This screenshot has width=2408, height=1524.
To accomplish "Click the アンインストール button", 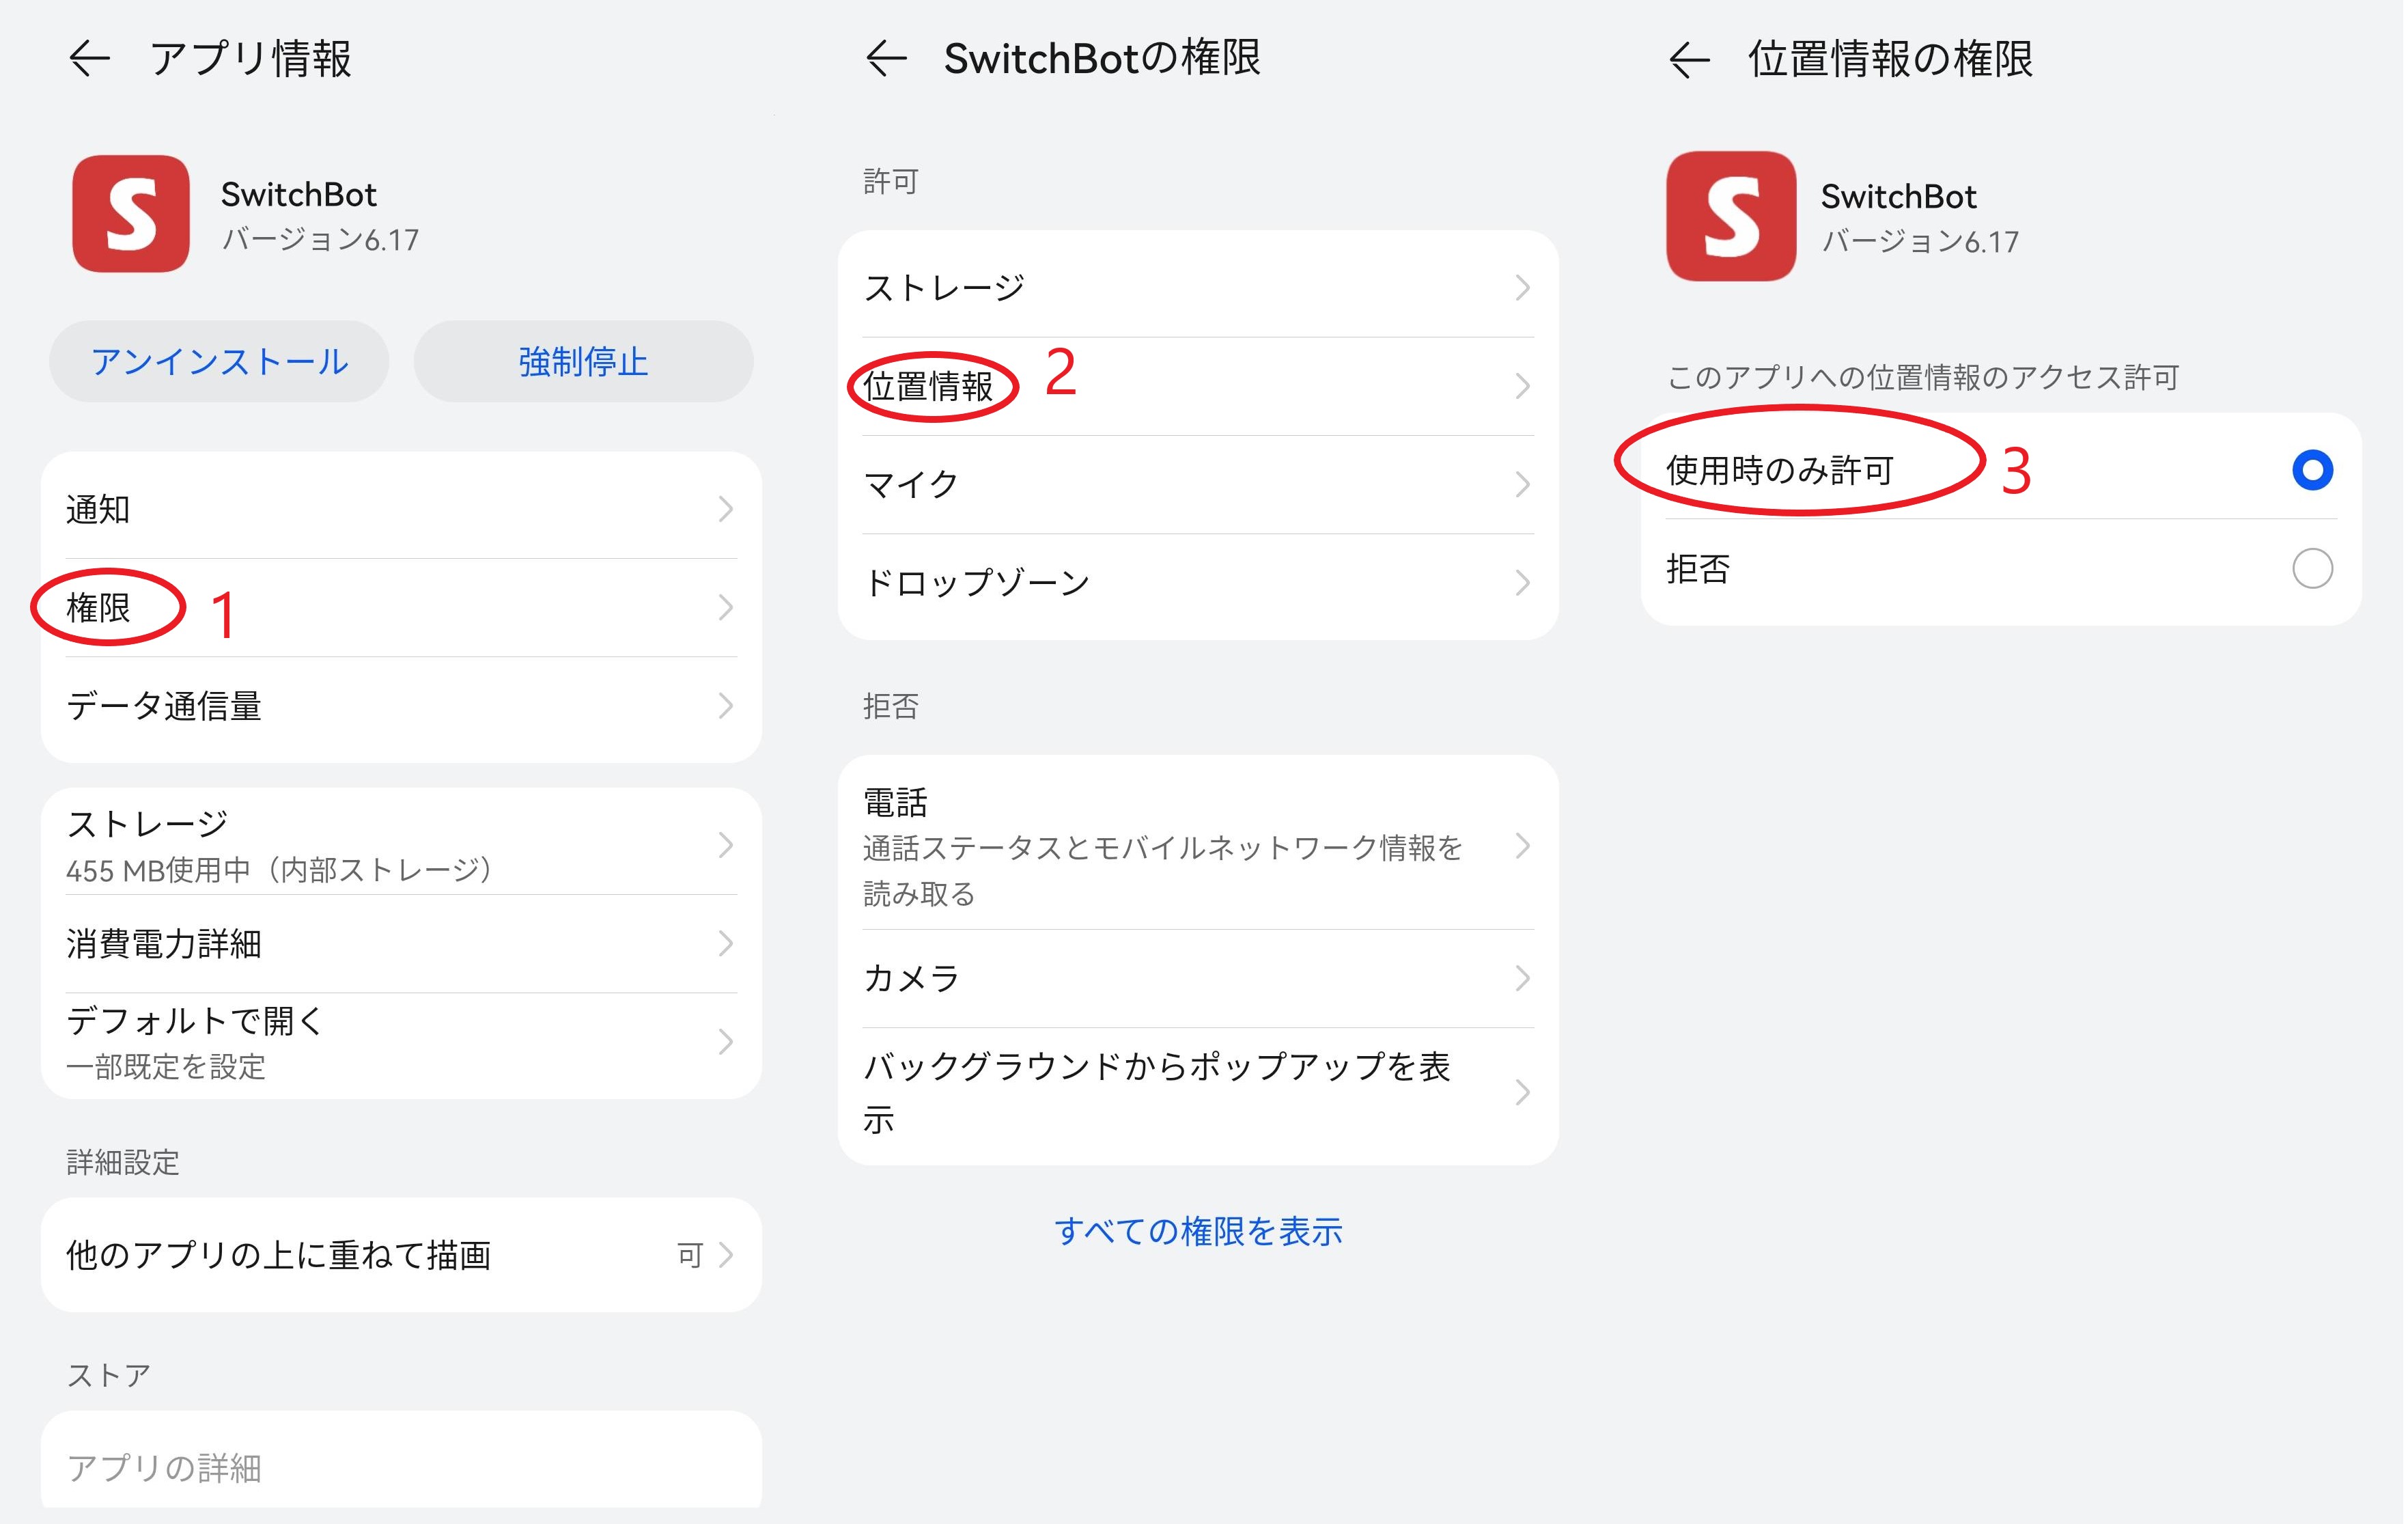I will [219, 361].
